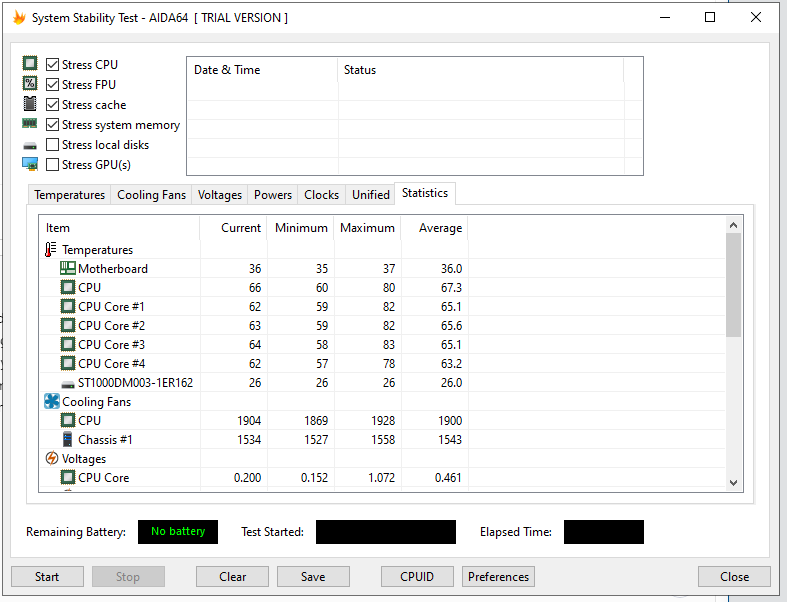The height and width of the screenshot is (602, 787).
Task: Click the AIDA64 flame icon in title bar
Action: 19,18
